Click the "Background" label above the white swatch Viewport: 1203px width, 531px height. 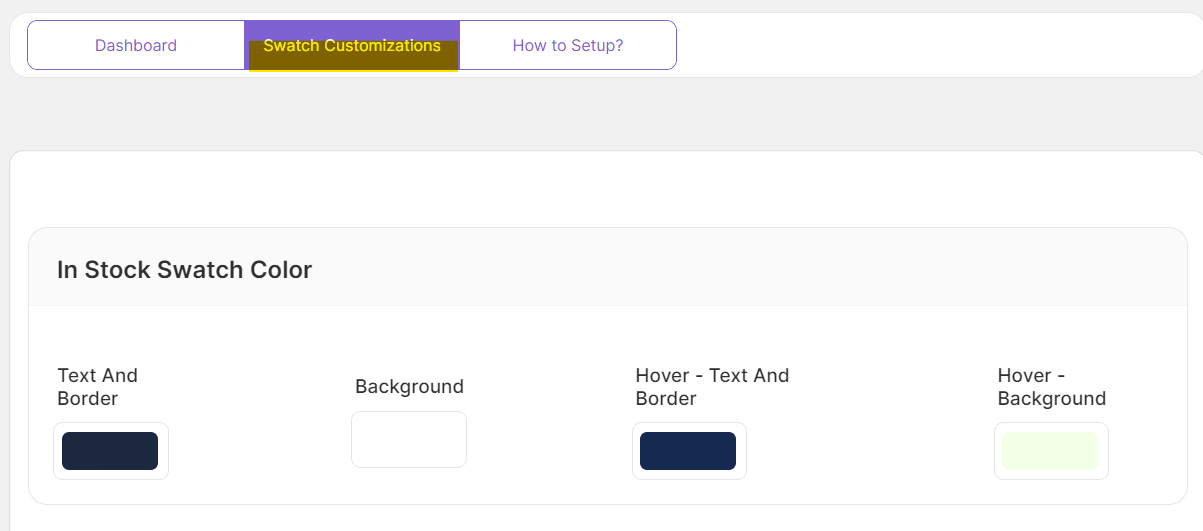[x=409, y=387]
